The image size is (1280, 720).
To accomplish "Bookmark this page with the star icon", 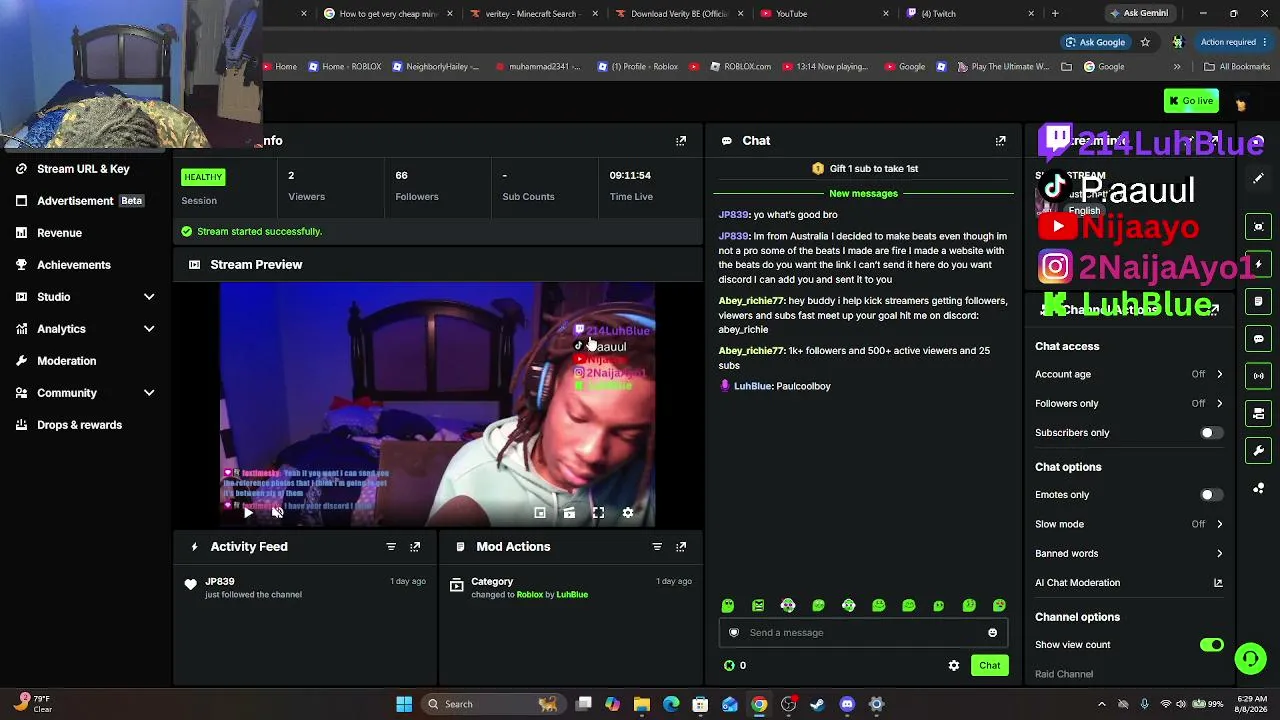I will (x=1145, y=42).
